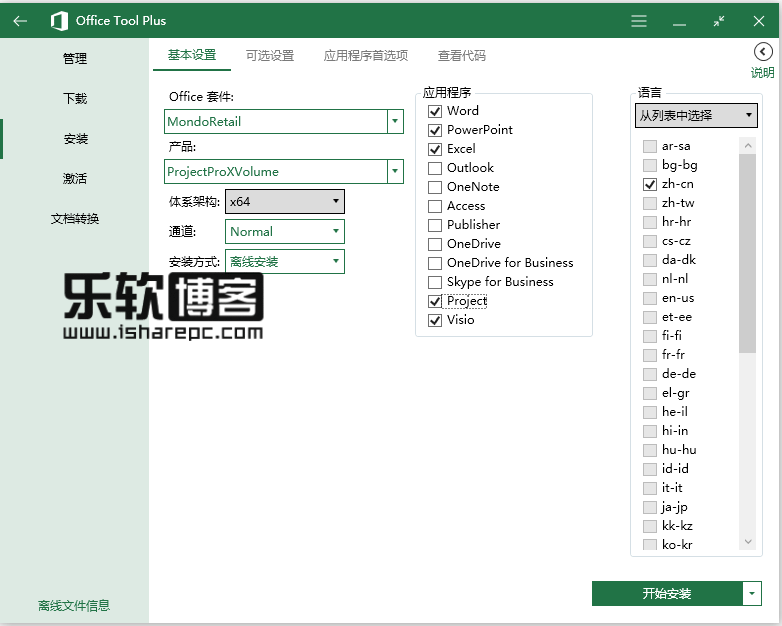
Task: Check the OneDrive for Business checkbox
Action: pos(435,263)
